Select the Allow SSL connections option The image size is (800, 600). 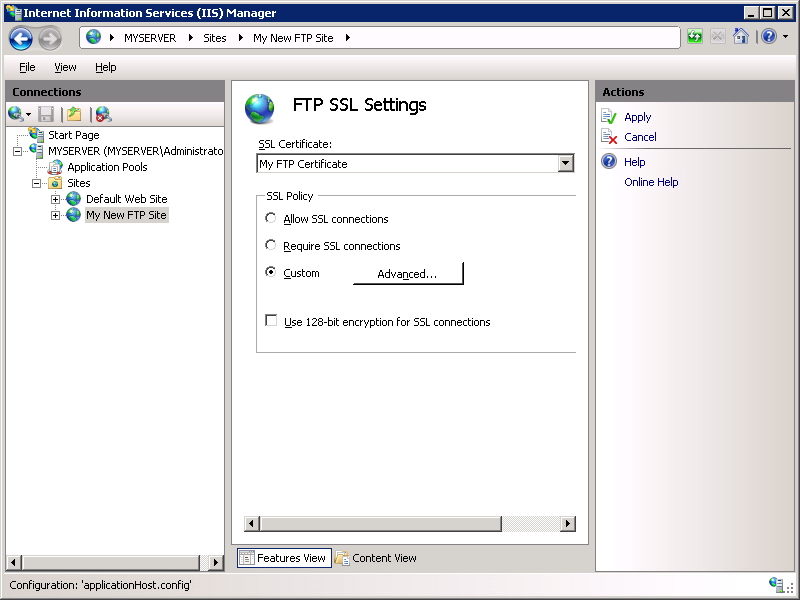click(x=271, y=218)
